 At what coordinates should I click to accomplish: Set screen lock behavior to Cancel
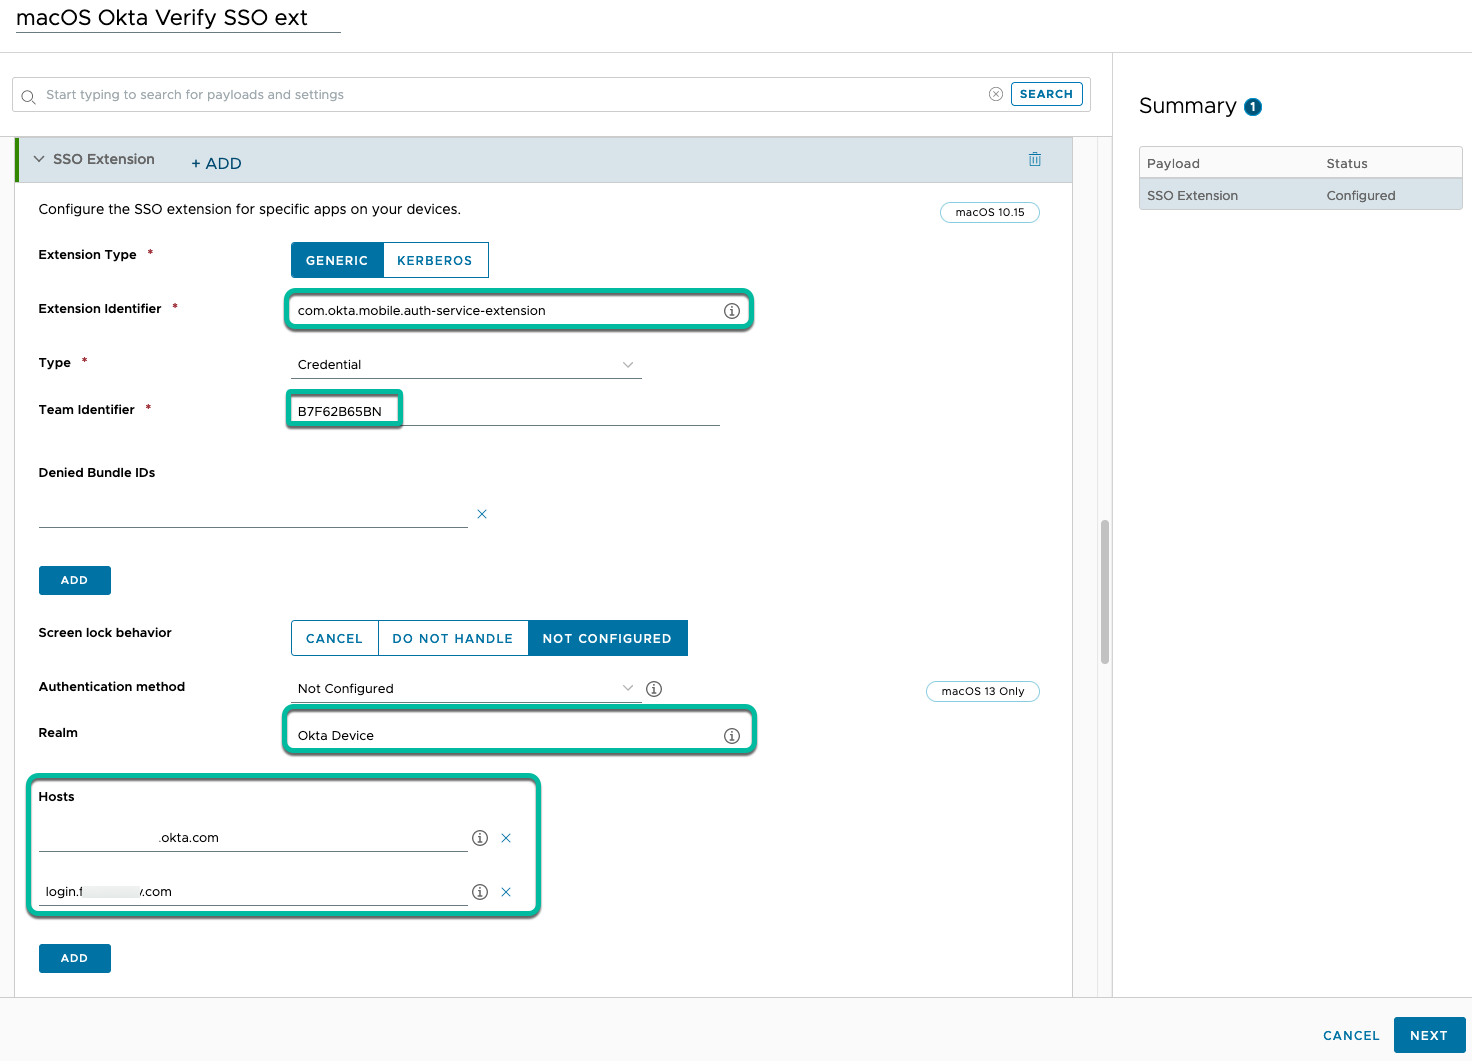pos(334,638)
